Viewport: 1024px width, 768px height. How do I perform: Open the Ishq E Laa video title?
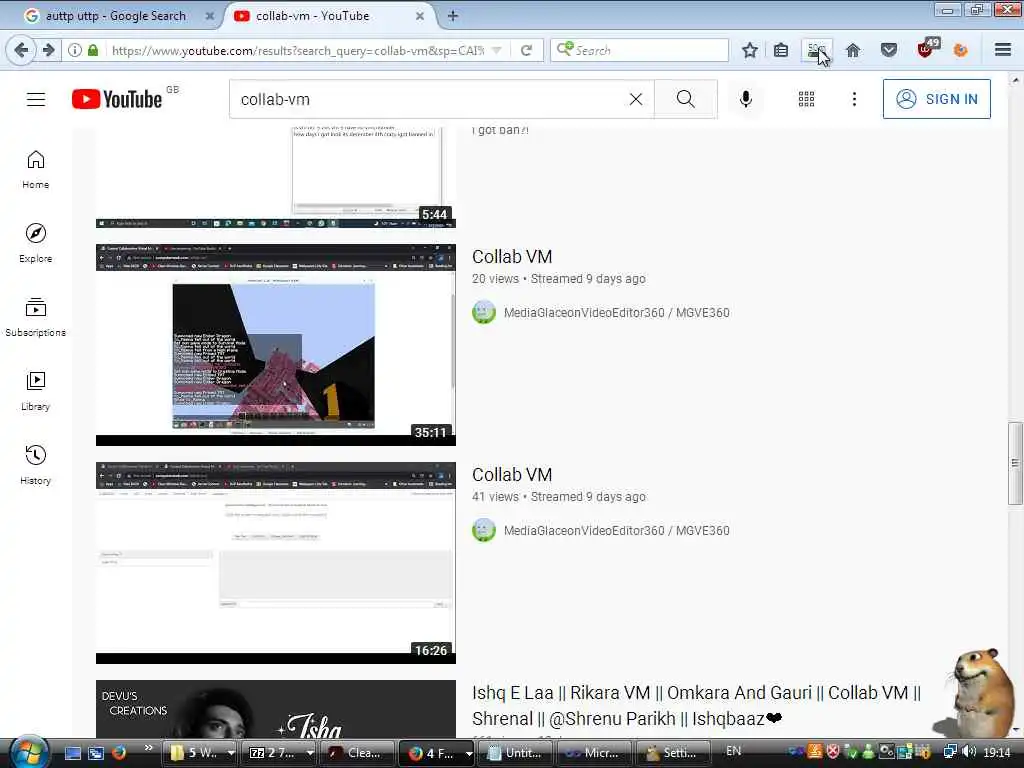click(x=696, y=705)
